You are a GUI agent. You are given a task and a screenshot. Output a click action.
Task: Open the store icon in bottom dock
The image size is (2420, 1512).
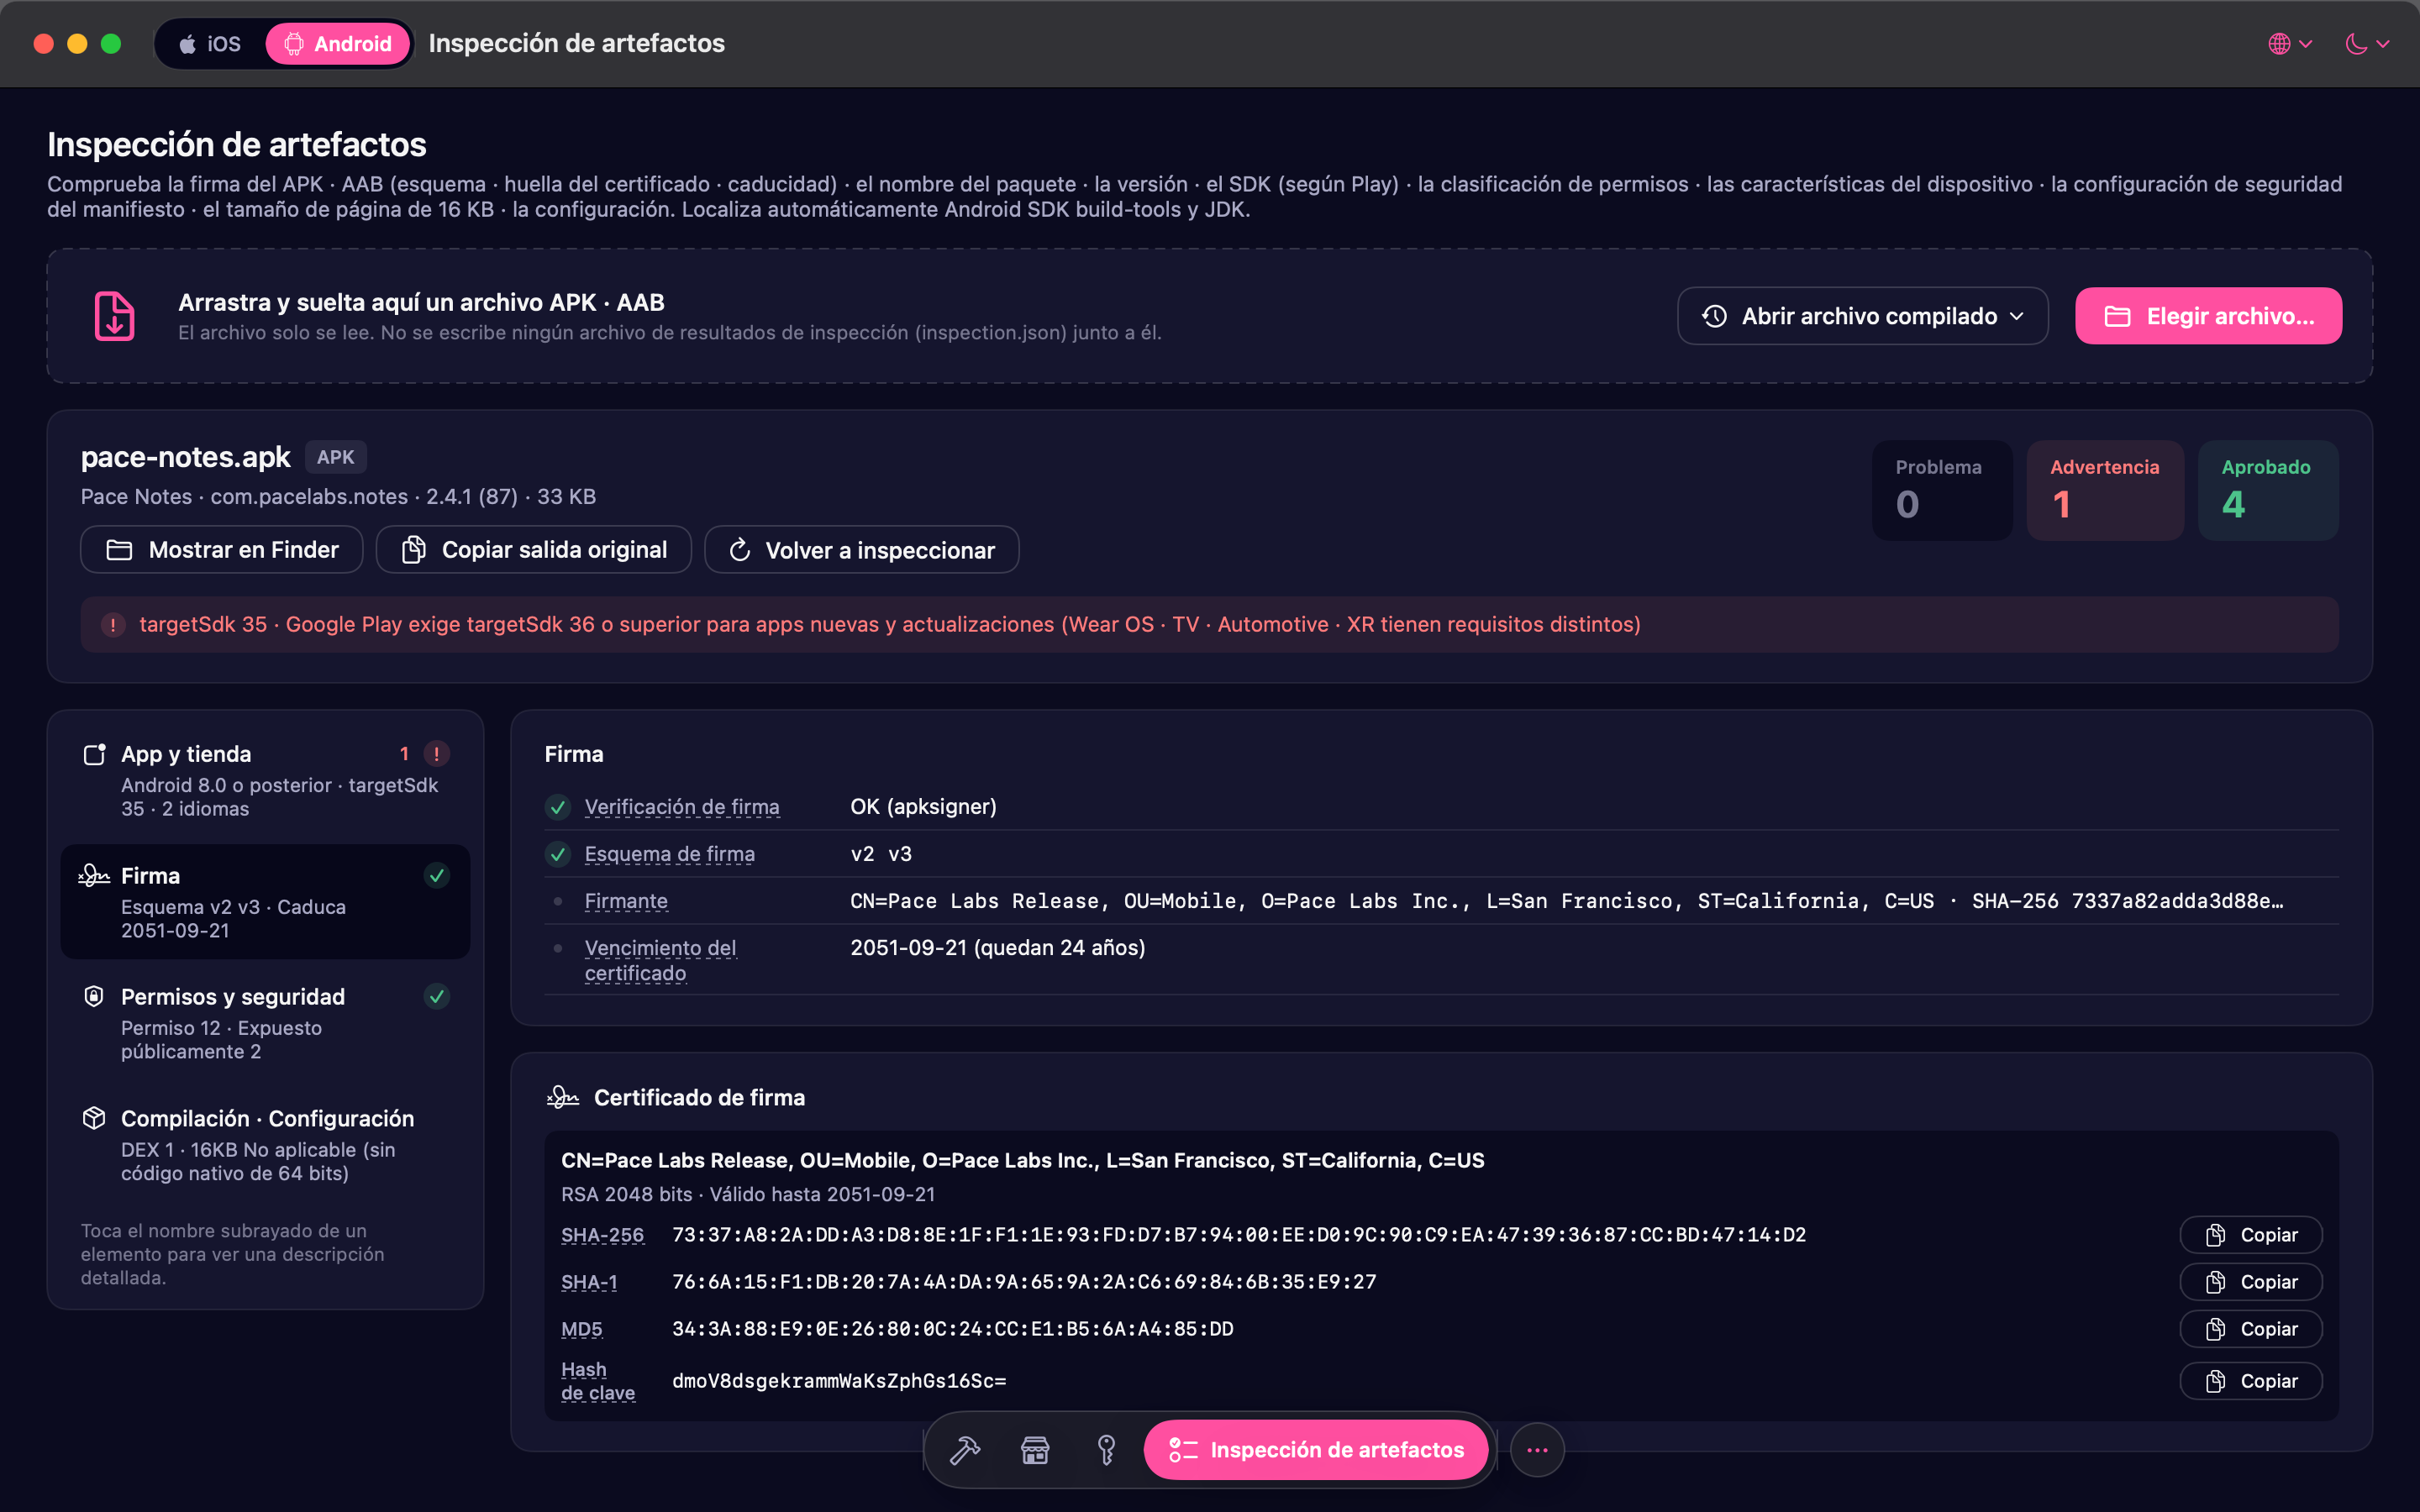[x=1035, y=1450]
